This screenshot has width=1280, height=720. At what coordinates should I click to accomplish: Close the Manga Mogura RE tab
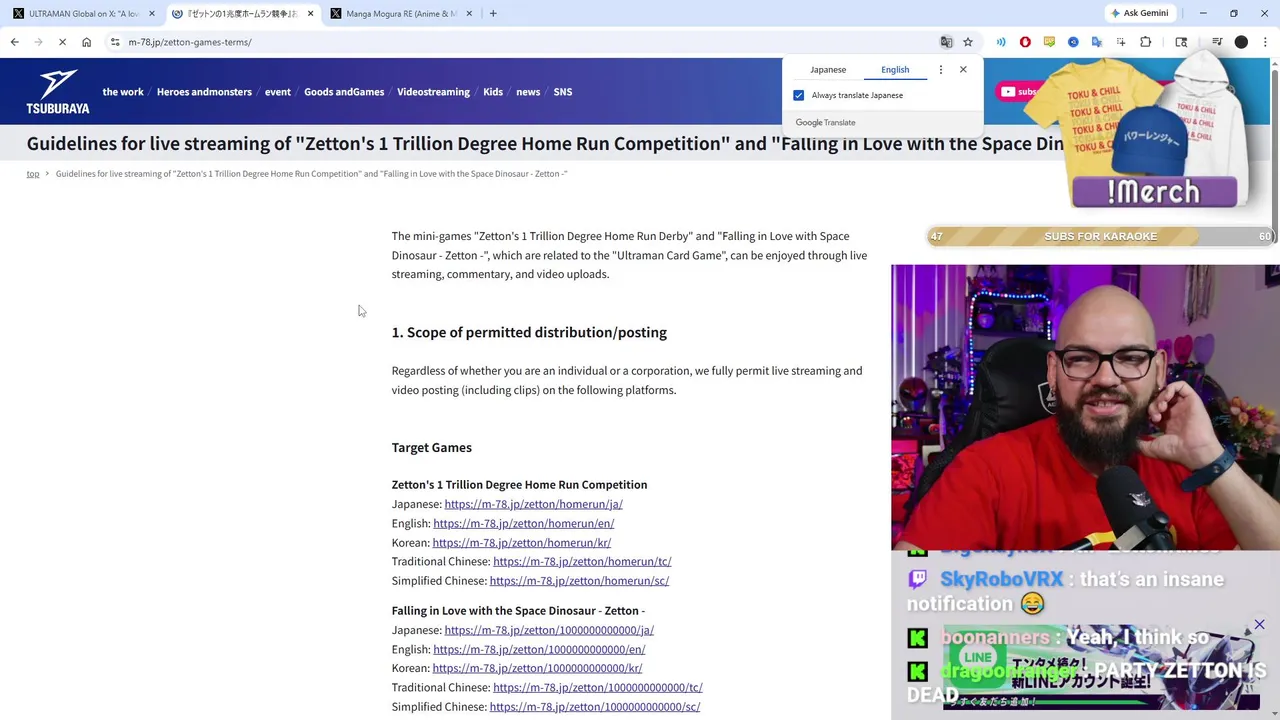coord(469,13)
